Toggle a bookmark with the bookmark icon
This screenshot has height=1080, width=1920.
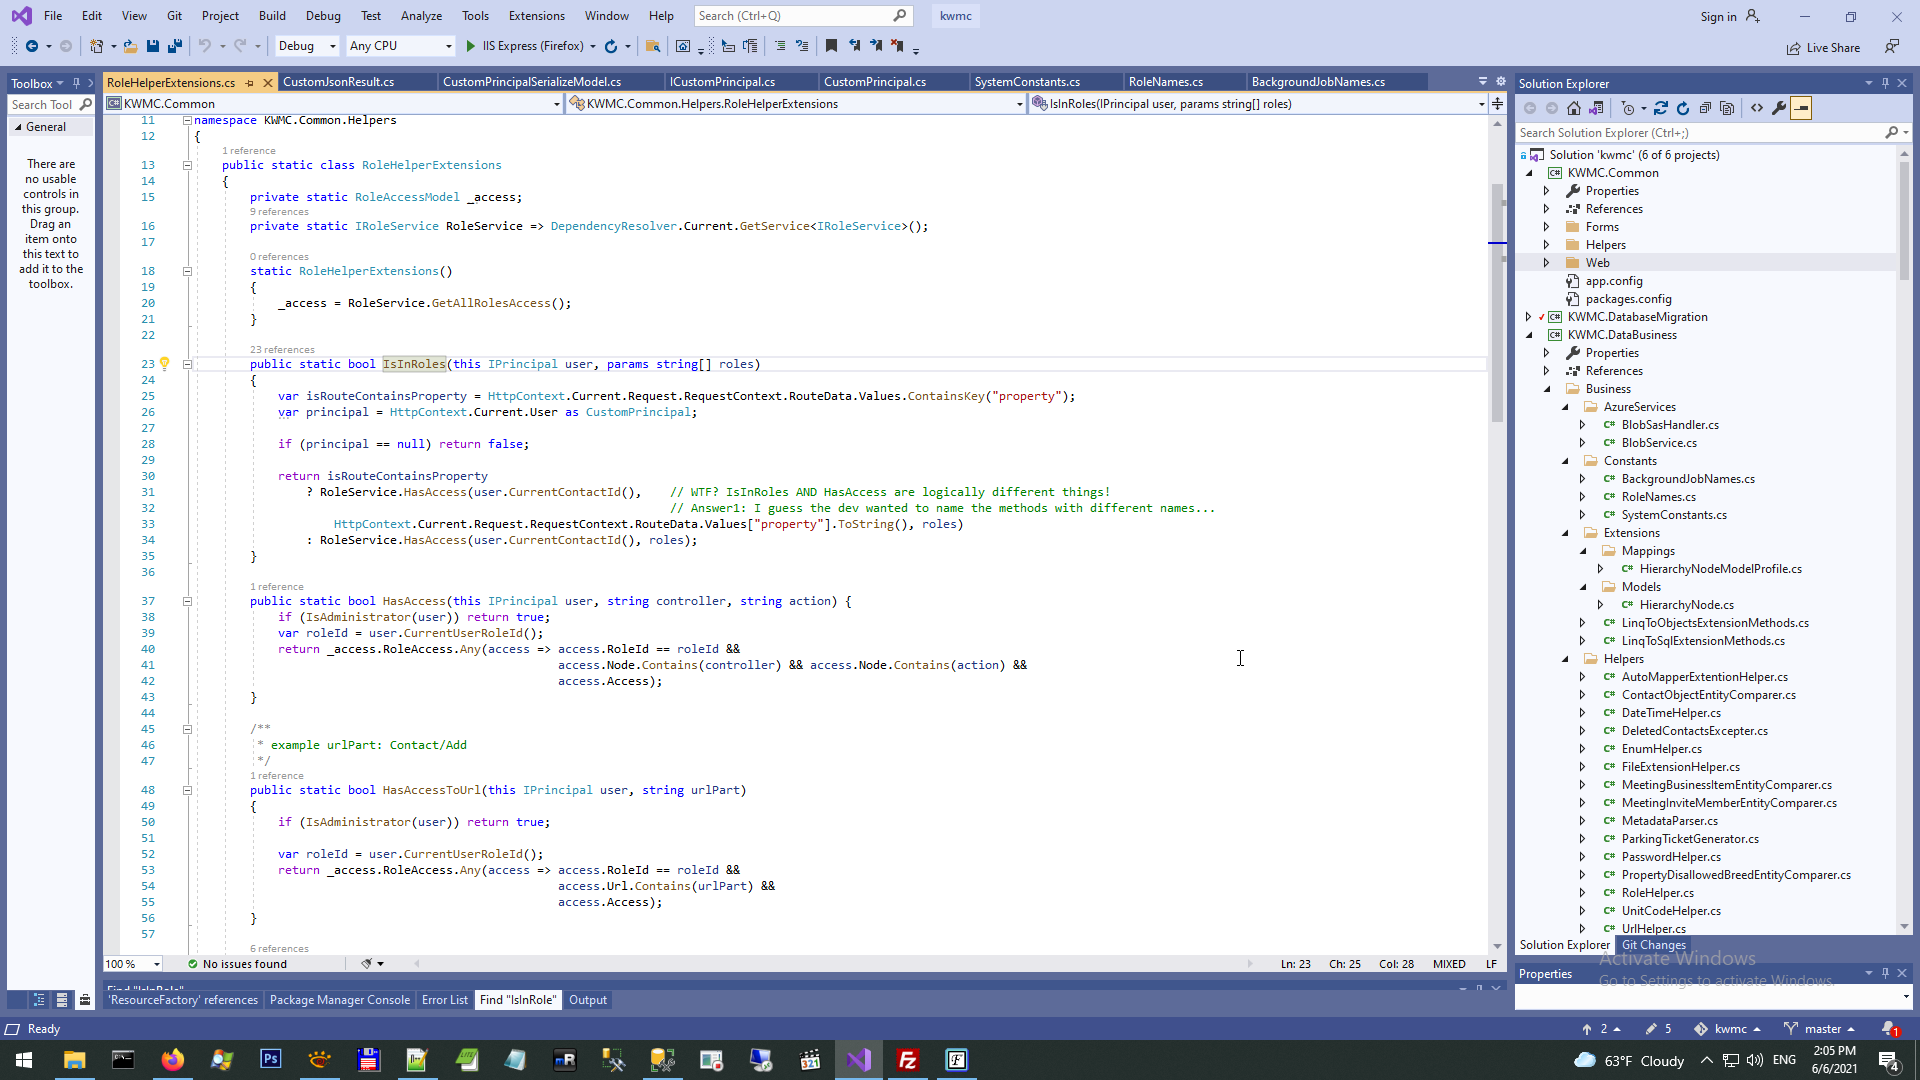point(831,46)
